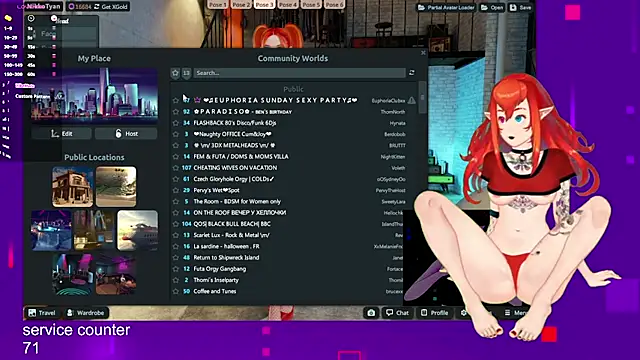Viewport: 640px width, 360px height.
Task: Refresh the Community Worlds list
Action: [411, 73]
